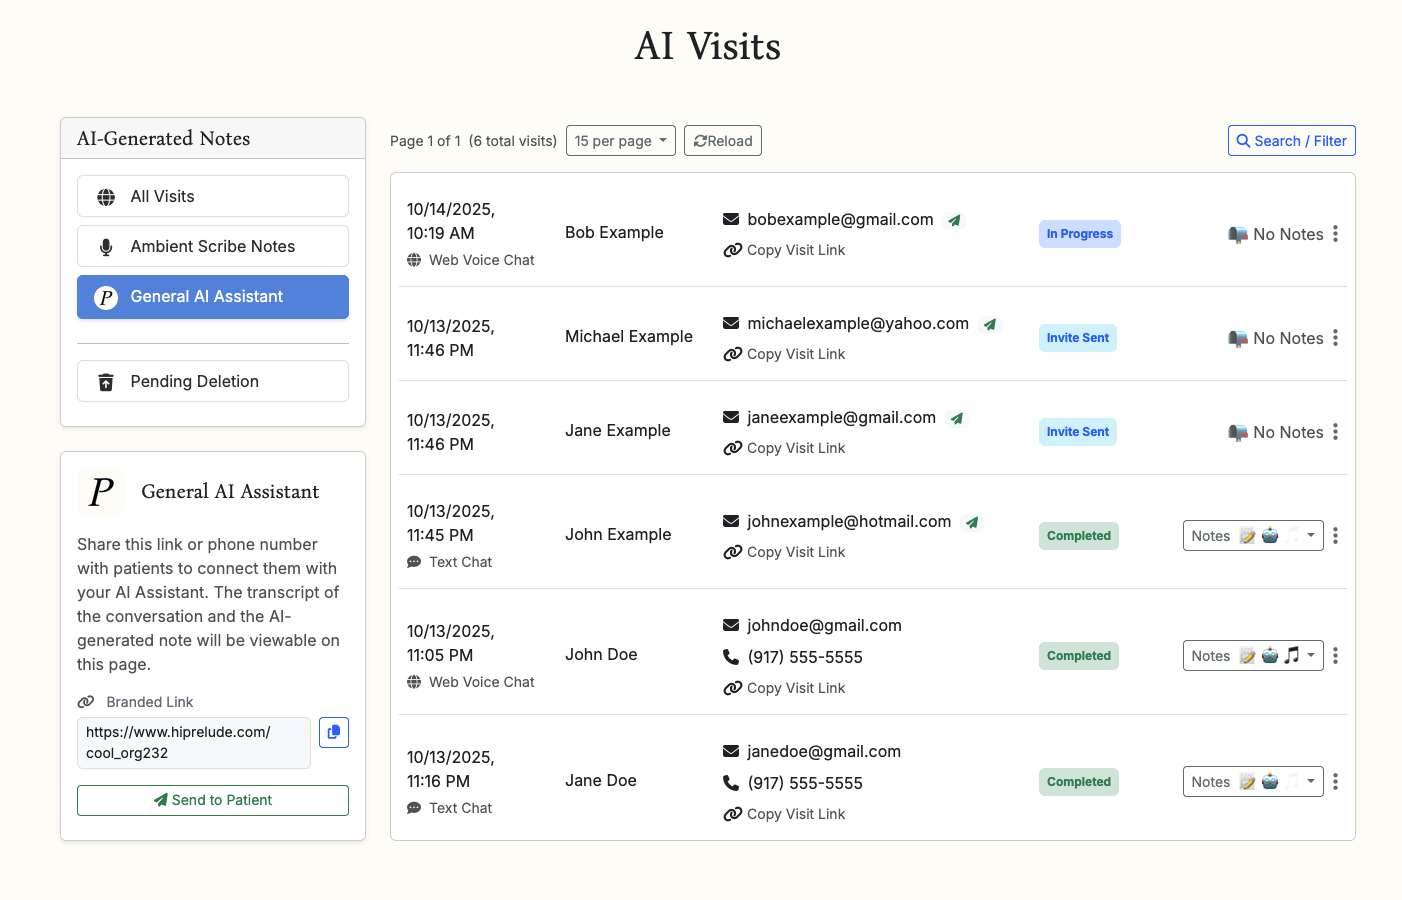Open the 15 per page dropdown
The image size is (1402, 900).
pyautogui.click(x=620, y=141)
